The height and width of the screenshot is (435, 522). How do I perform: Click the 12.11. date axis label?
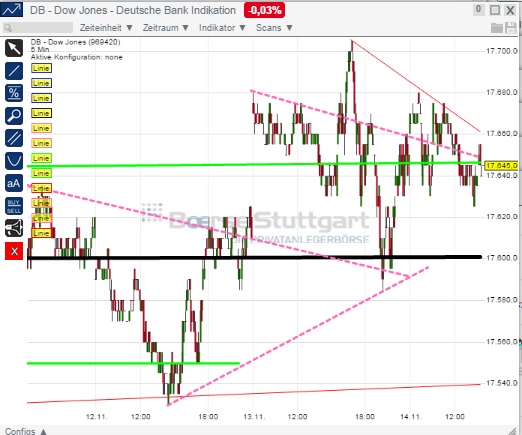click(97, 417)
